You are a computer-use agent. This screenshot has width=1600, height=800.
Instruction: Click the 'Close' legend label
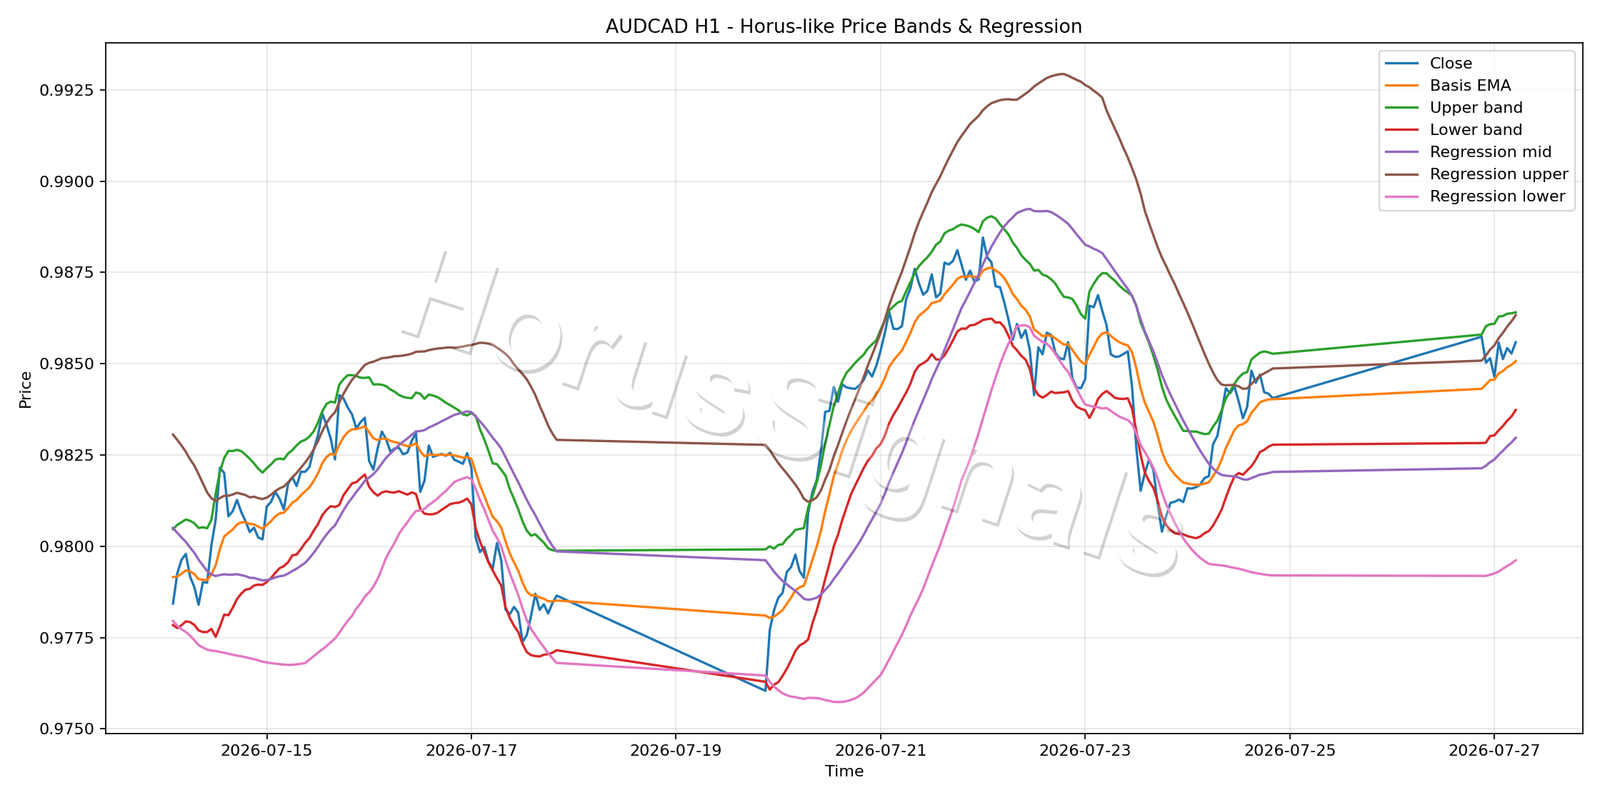pos(1450,64)
